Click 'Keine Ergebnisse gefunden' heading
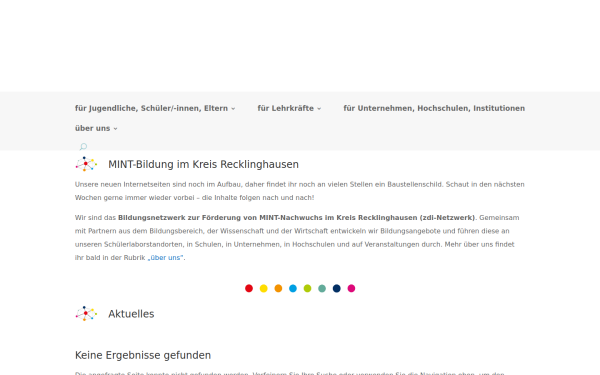This screenshot has width=600, height=375. click(x=143, y=355)
